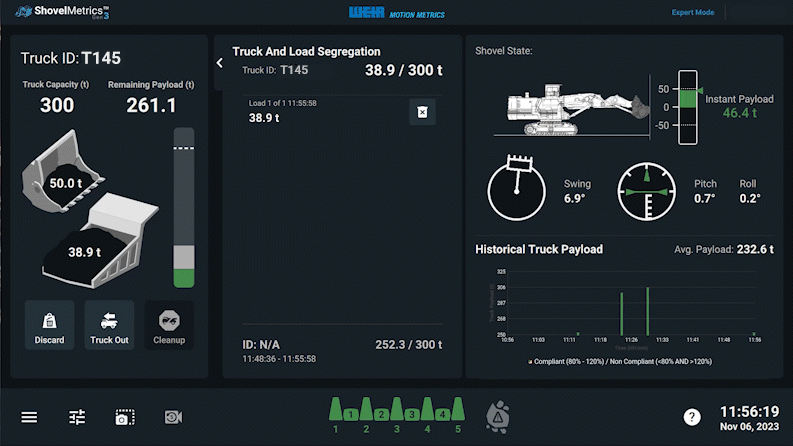
Task: Delete load 1 with trash icon
Action: [422, 112]
